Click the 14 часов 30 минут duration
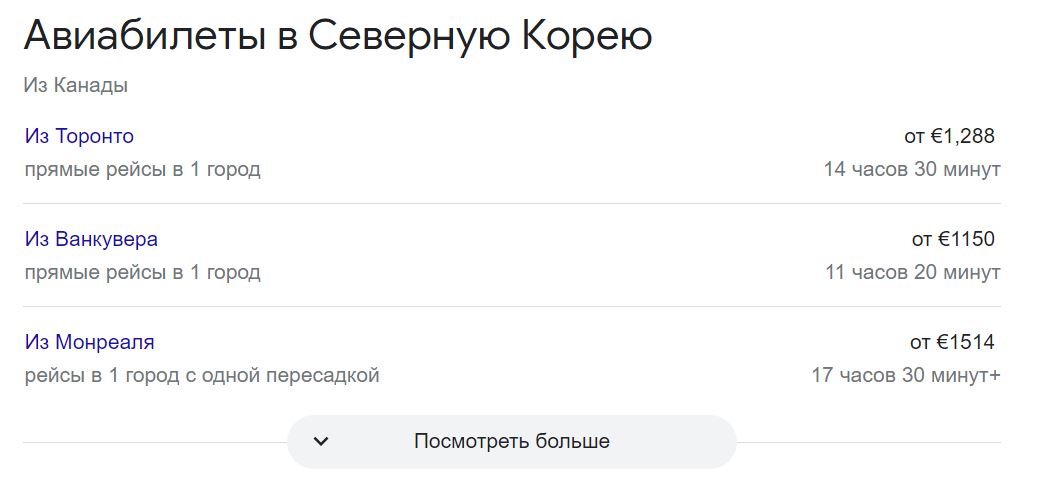The width and height of the screenshot is (1038, 499). pos(912,169)
